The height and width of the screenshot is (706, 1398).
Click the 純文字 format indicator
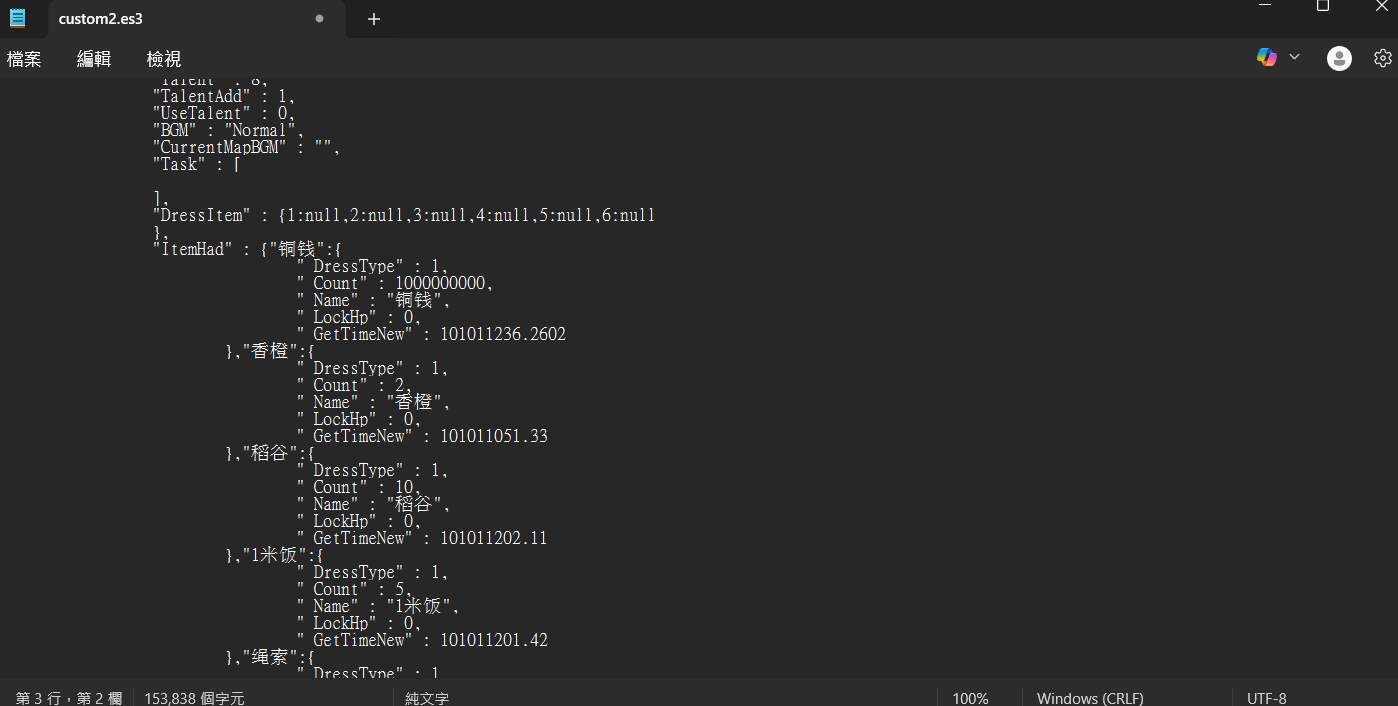tap(427, 698)
